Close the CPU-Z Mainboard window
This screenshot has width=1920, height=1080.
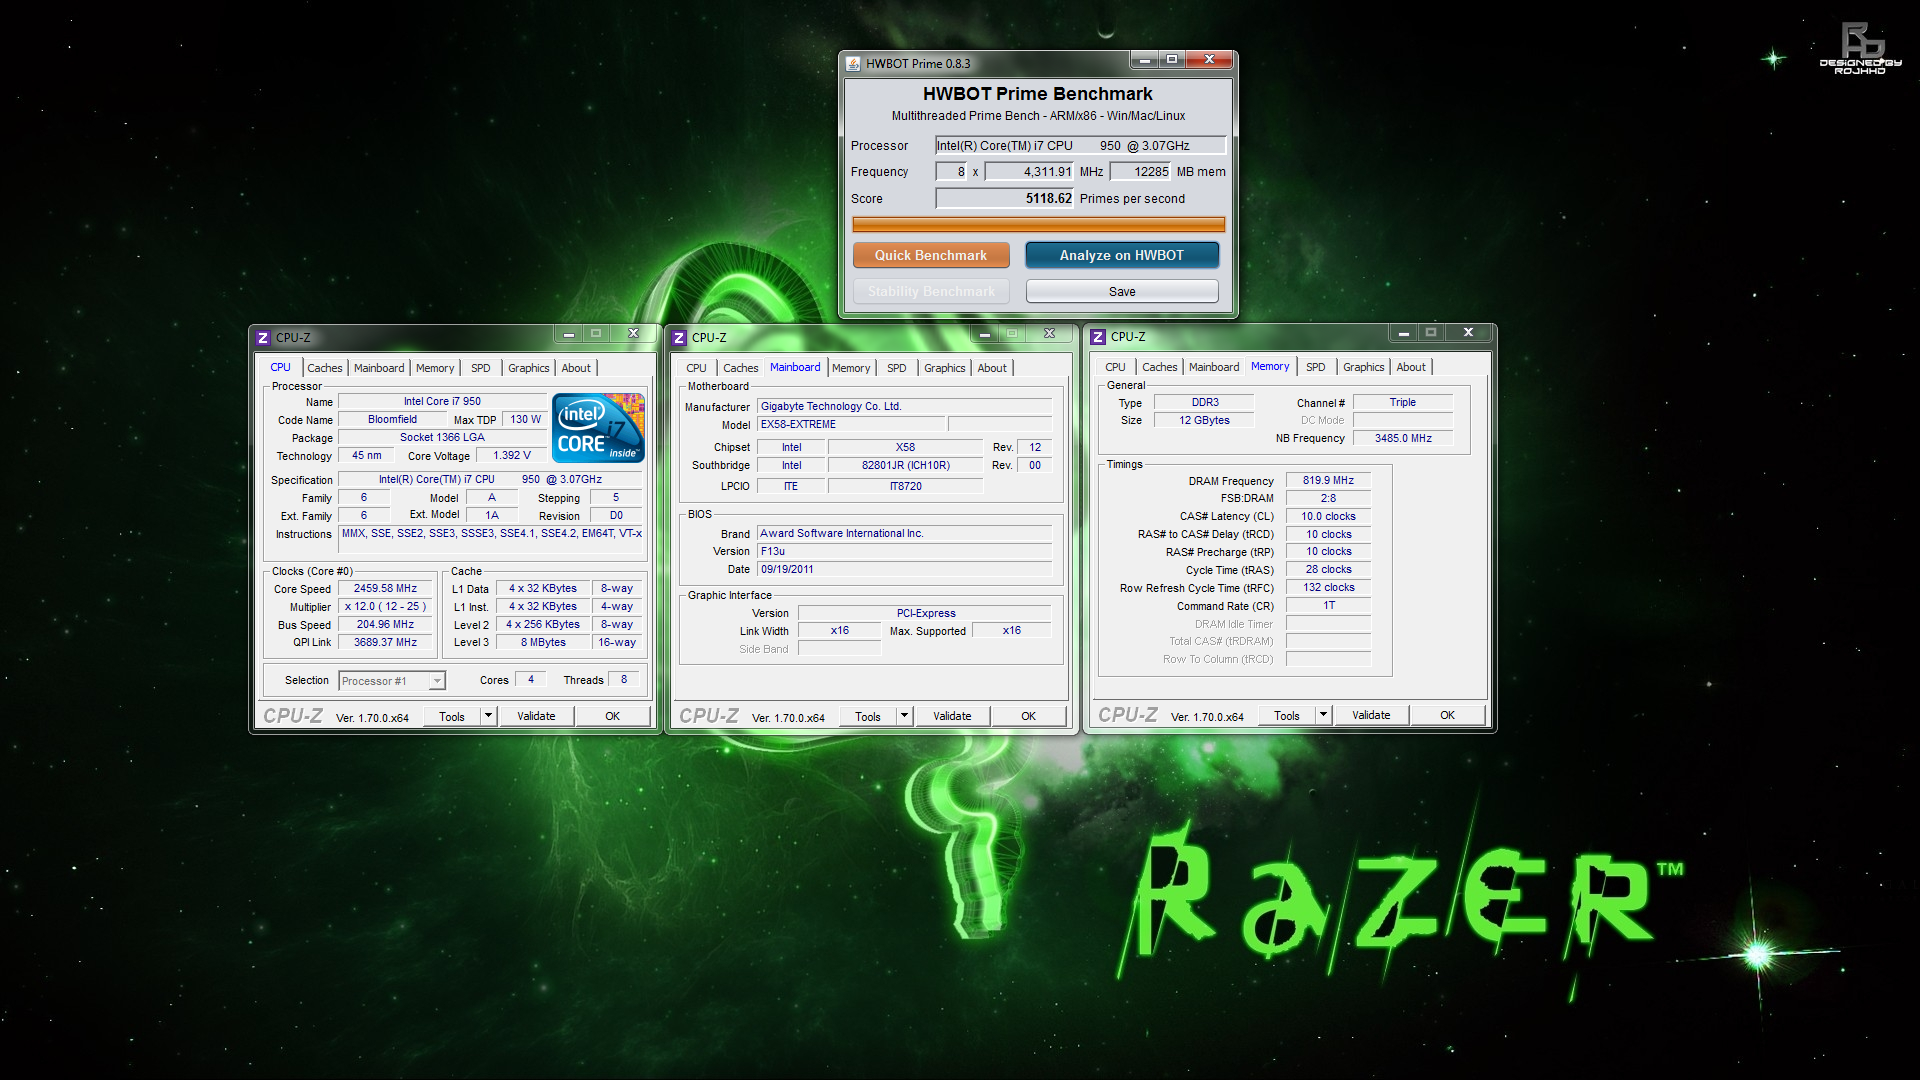coord(1049,334)
